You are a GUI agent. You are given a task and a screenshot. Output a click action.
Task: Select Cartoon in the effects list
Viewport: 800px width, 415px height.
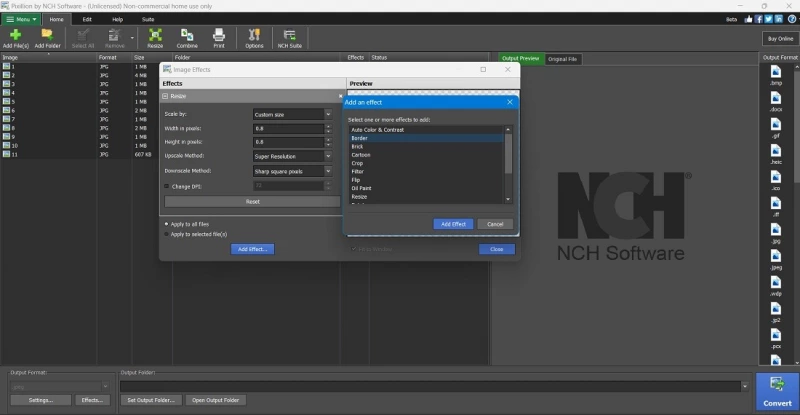point(361,155)
